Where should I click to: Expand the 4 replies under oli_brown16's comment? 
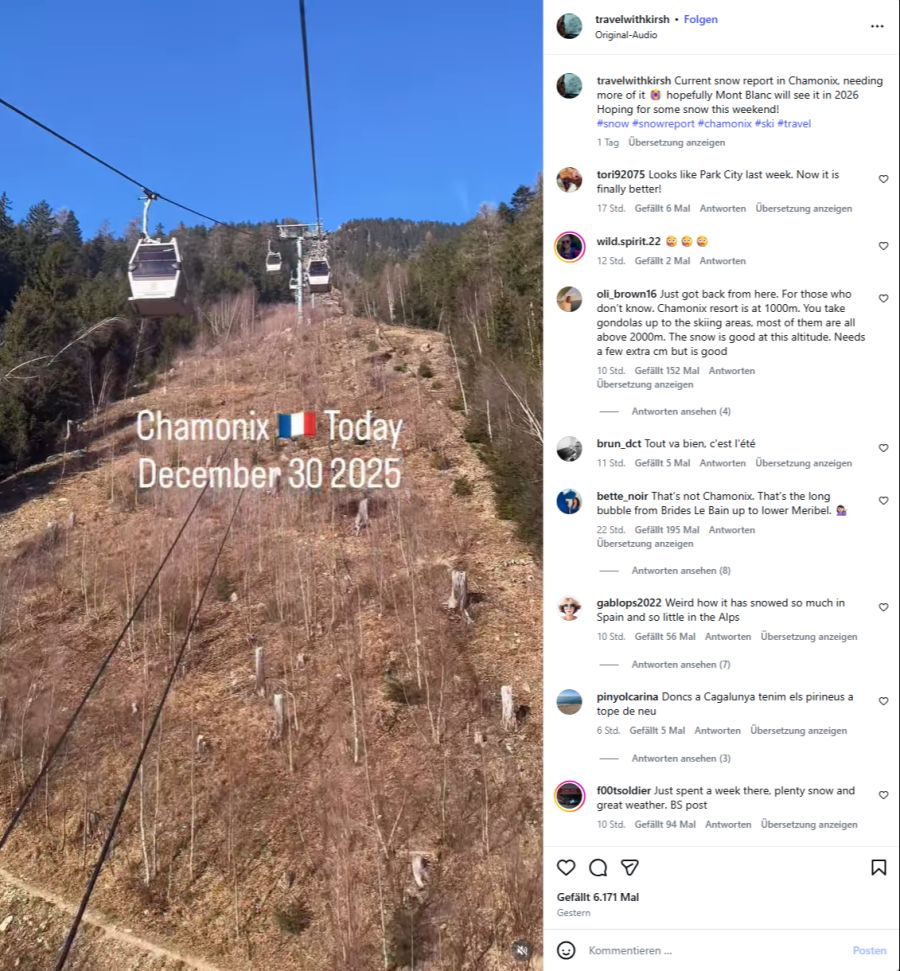tap(681, 411)
